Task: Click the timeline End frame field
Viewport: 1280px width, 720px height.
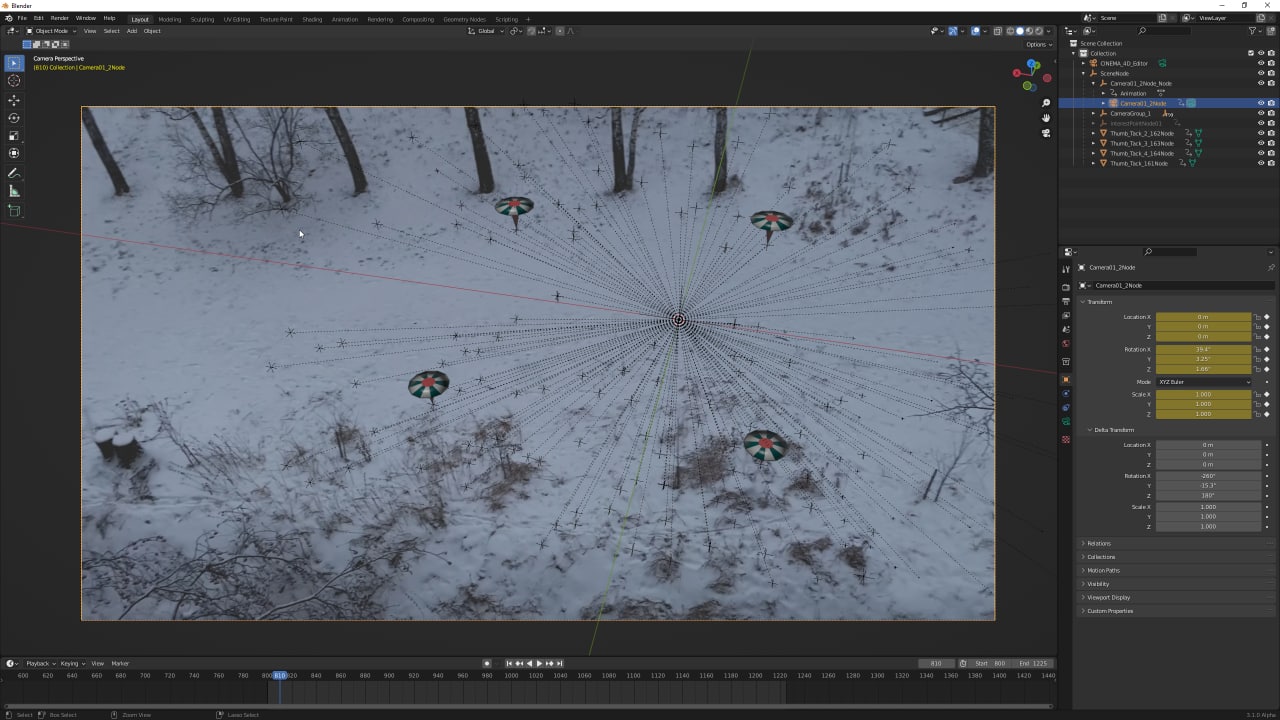Action: [1033, 663]
